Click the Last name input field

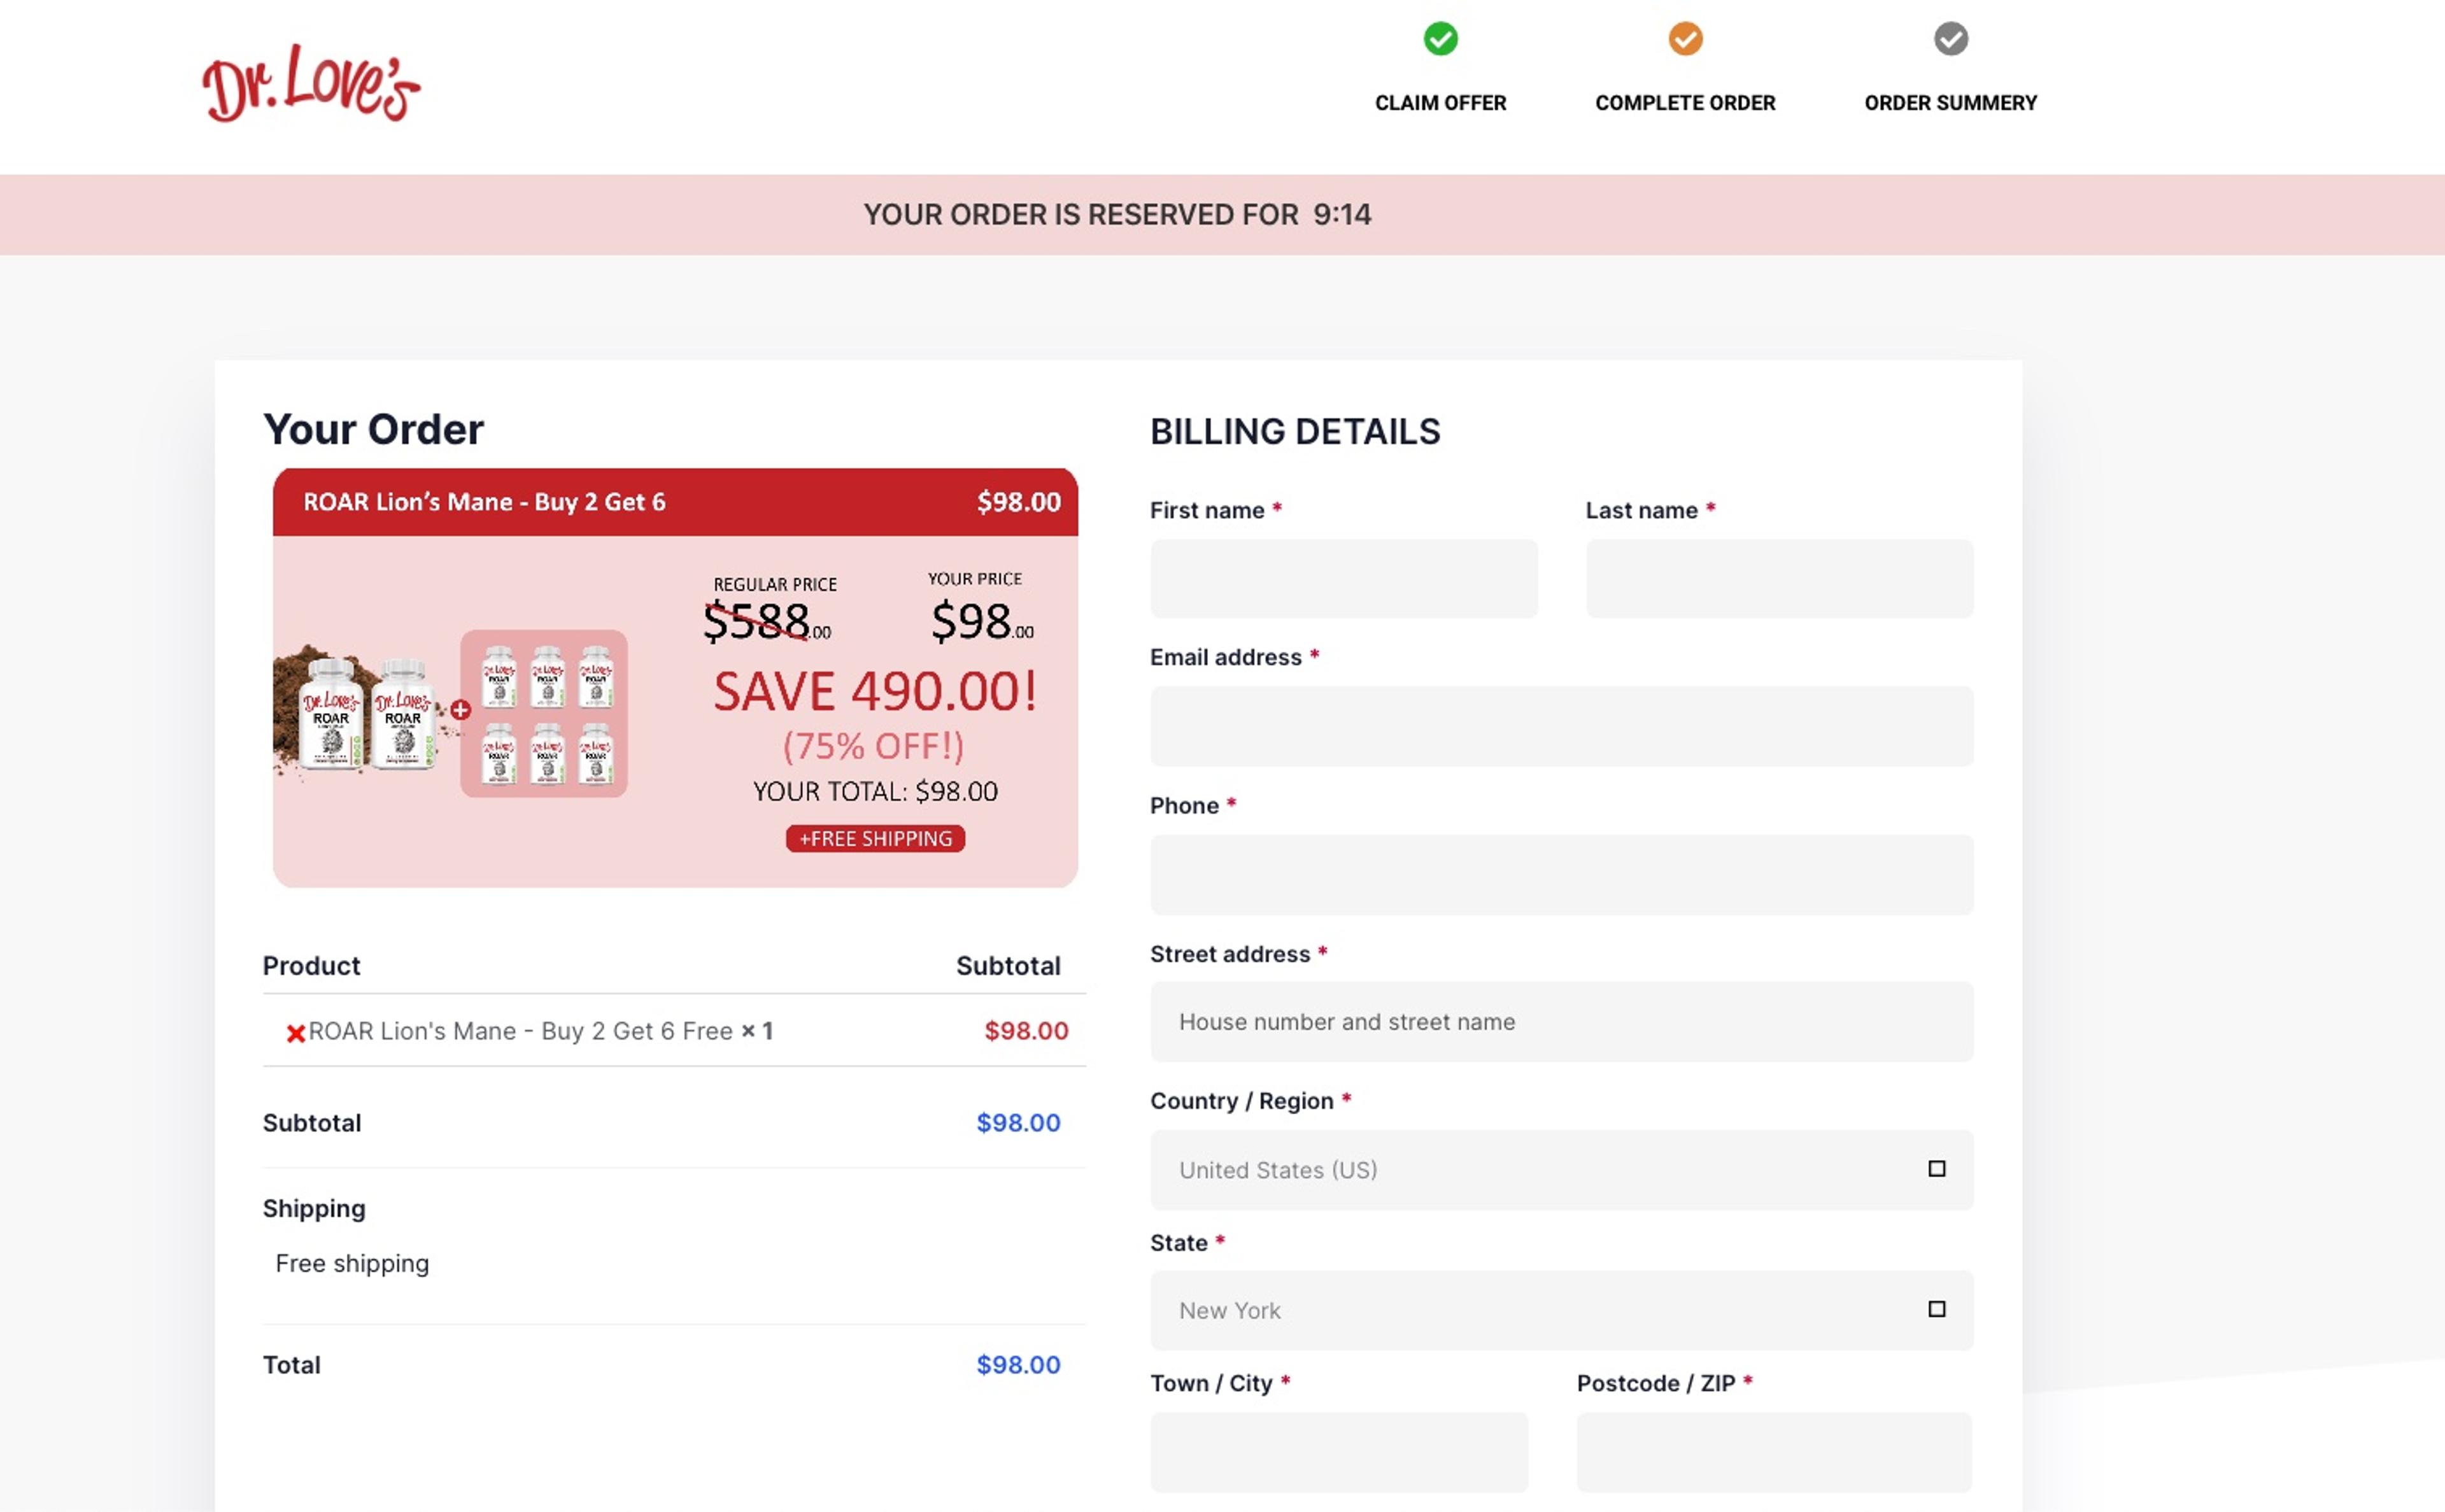click(1779, 579)
